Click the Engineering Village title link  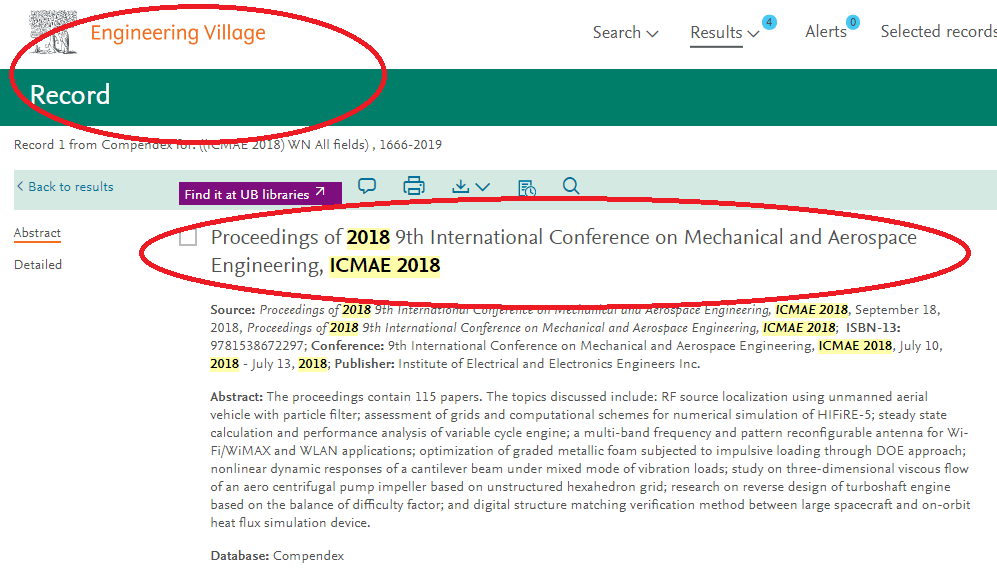click(x=178, y=33)
